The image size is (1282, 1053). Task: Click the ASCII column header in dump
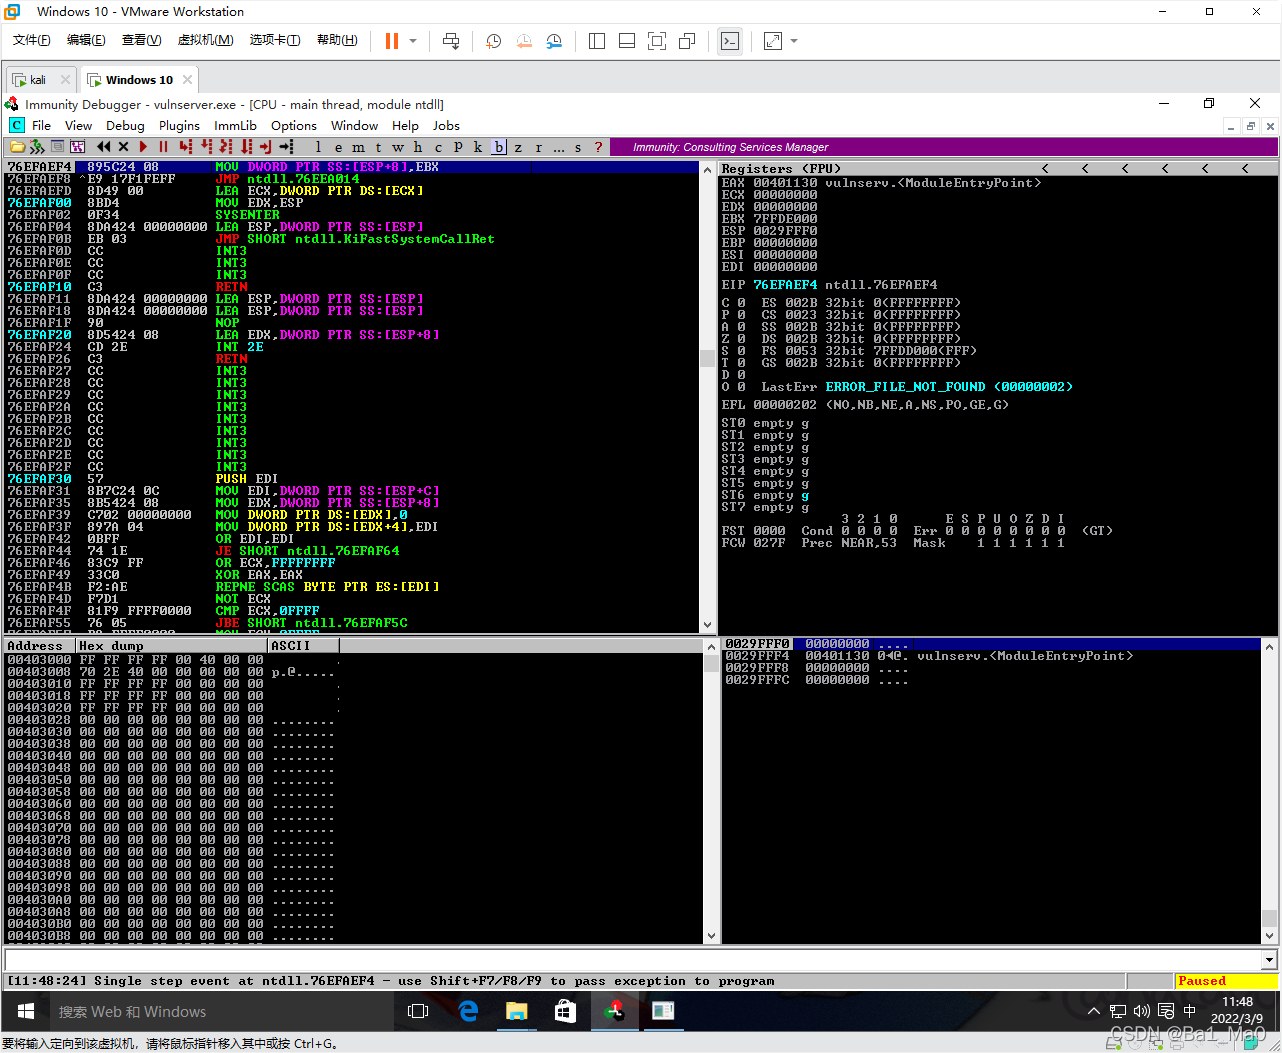tap(304, 646)
